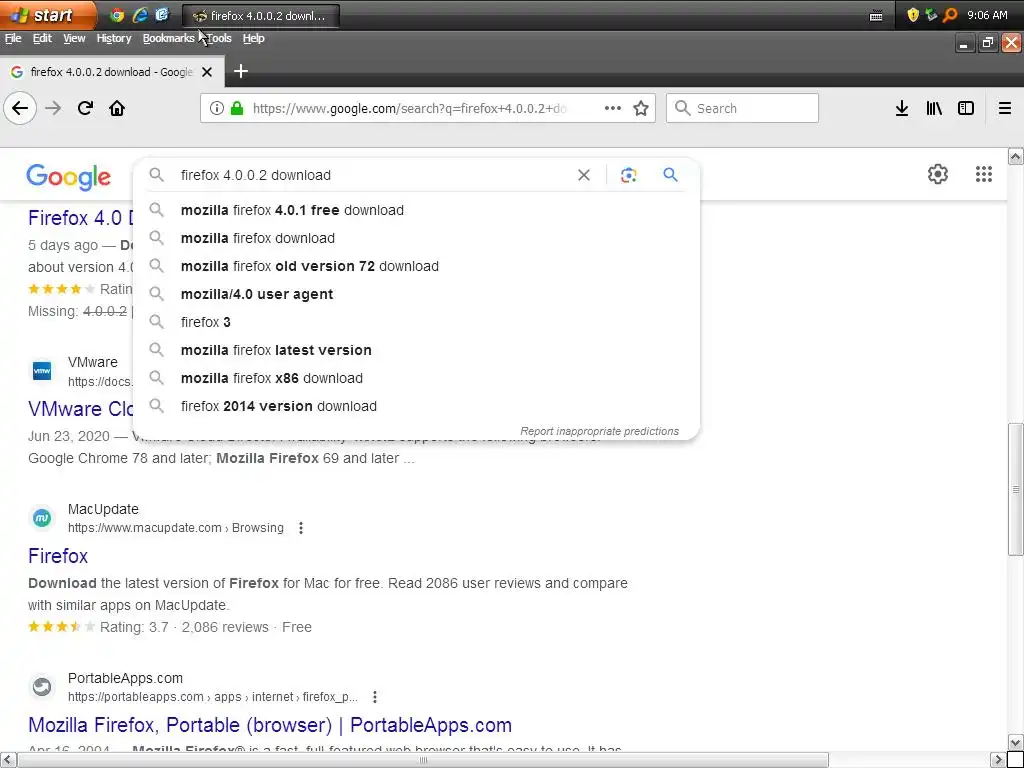The image size is (1024, 768).
Task: Open the Library icon in toolbar
Action: pyautogui.click(x=934, y=108)
